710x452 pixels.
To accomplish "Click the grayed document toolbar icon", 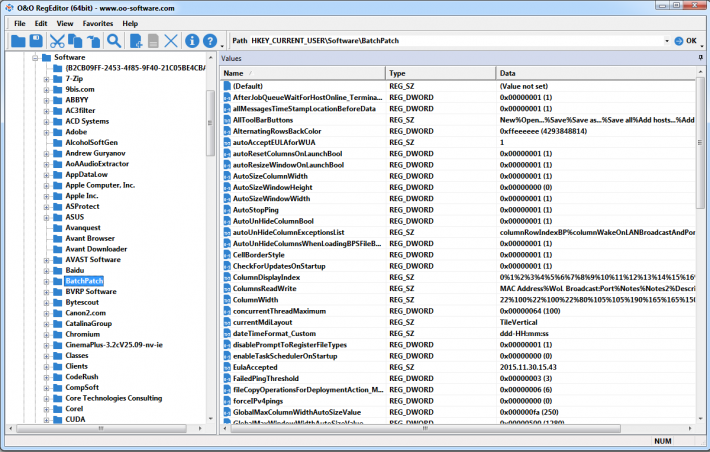I will pos(154,41).
